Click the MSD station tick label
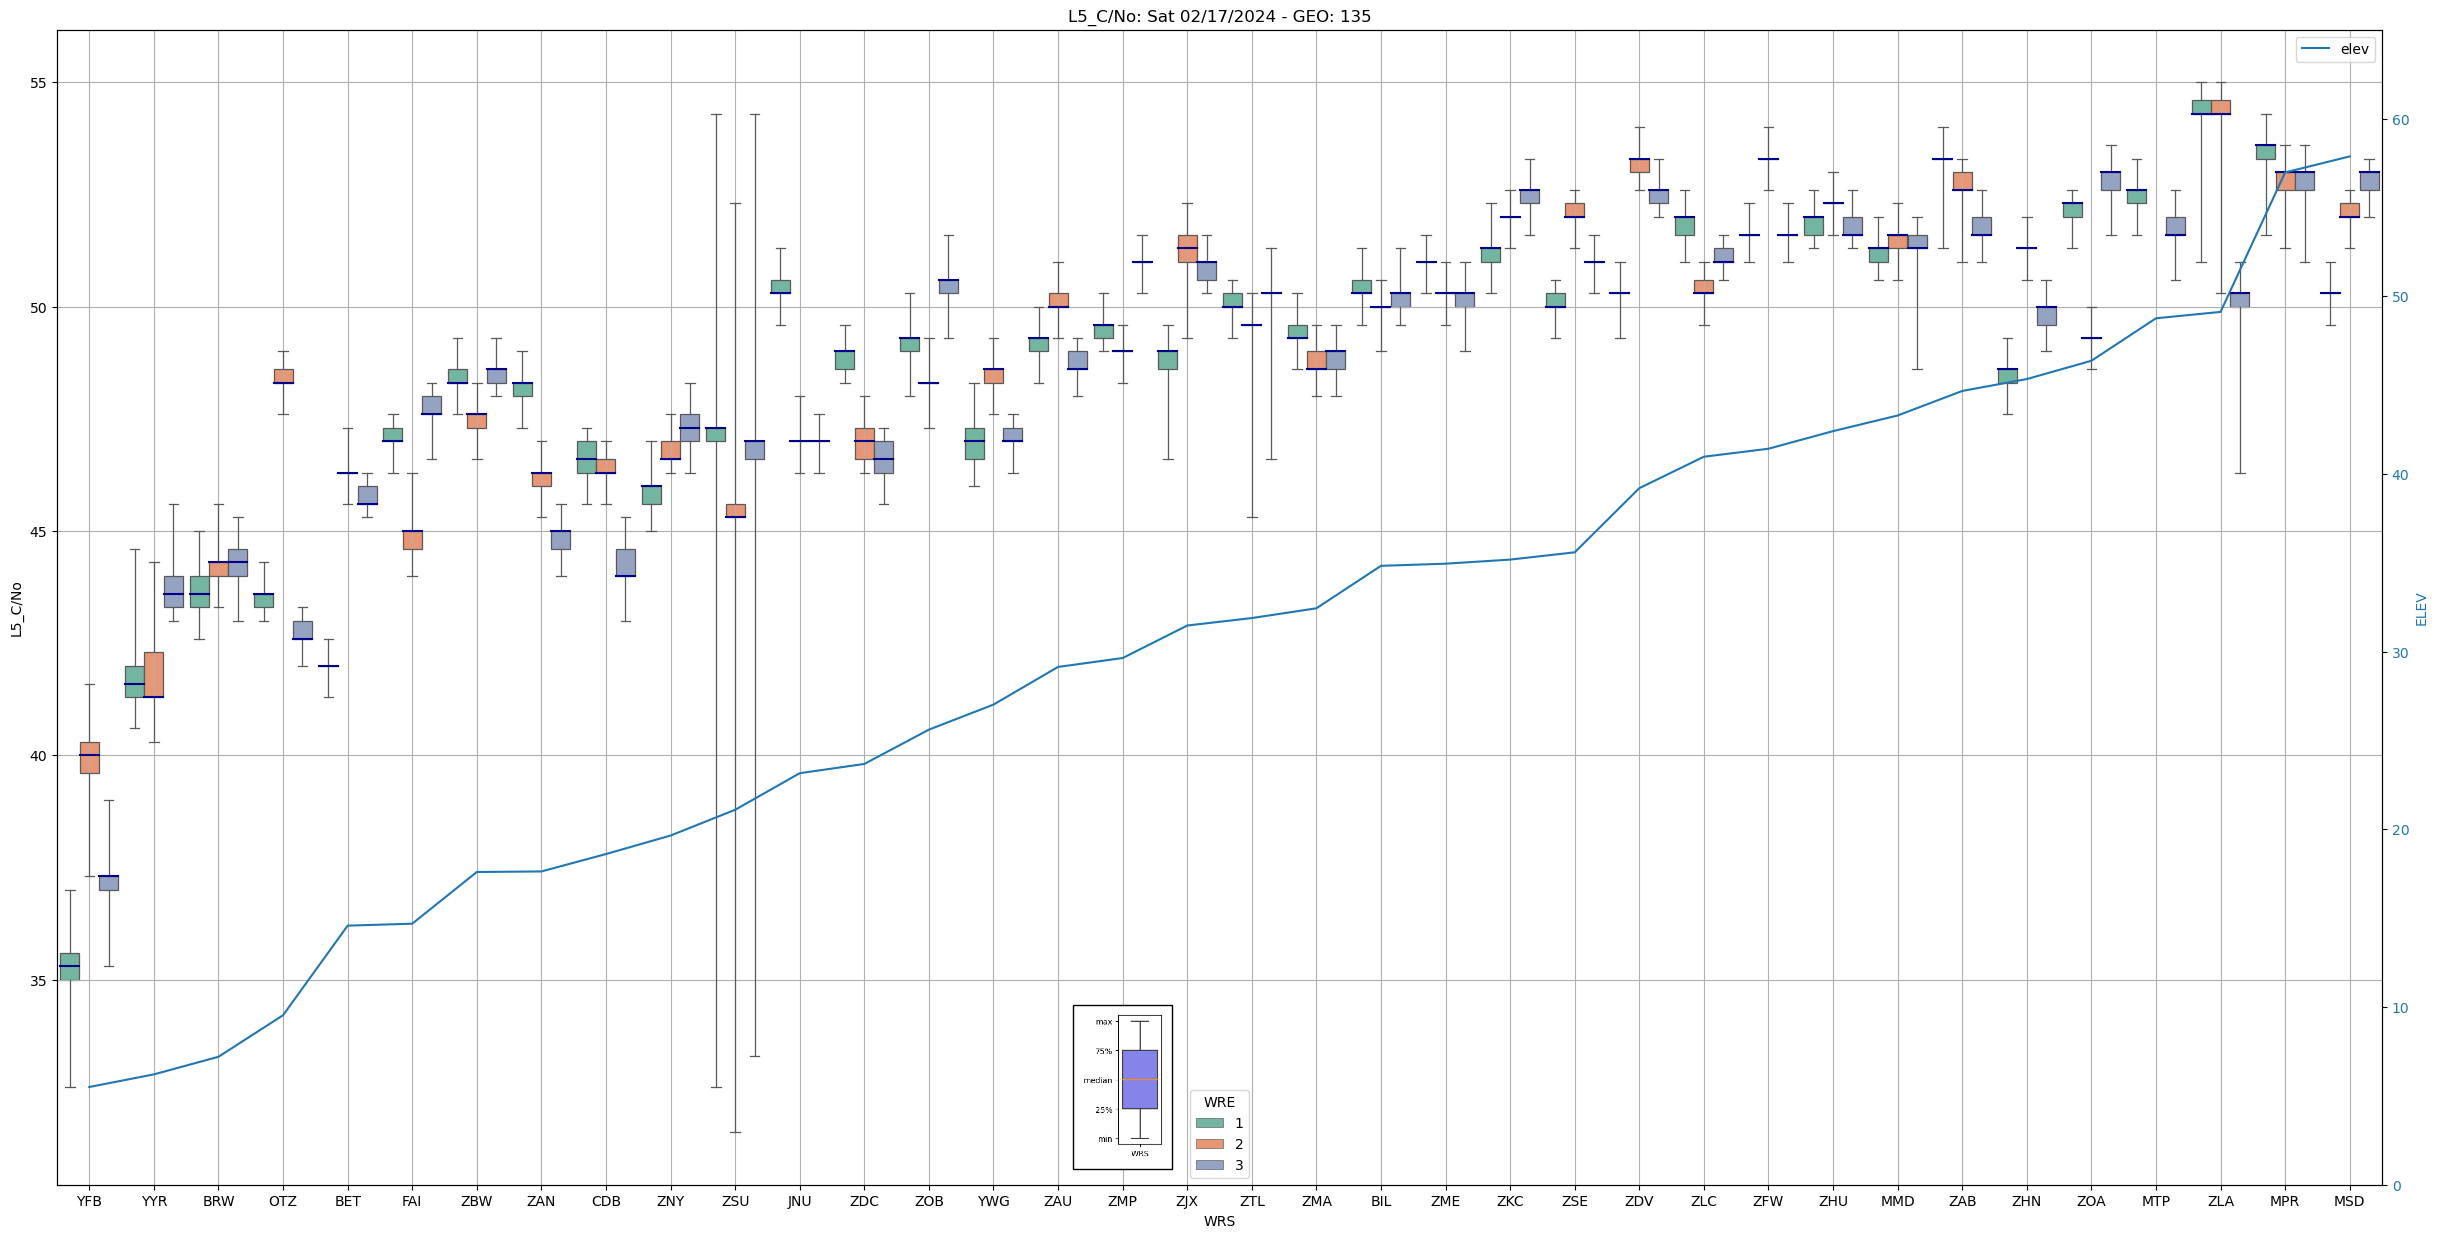 pos(2349,1201)
